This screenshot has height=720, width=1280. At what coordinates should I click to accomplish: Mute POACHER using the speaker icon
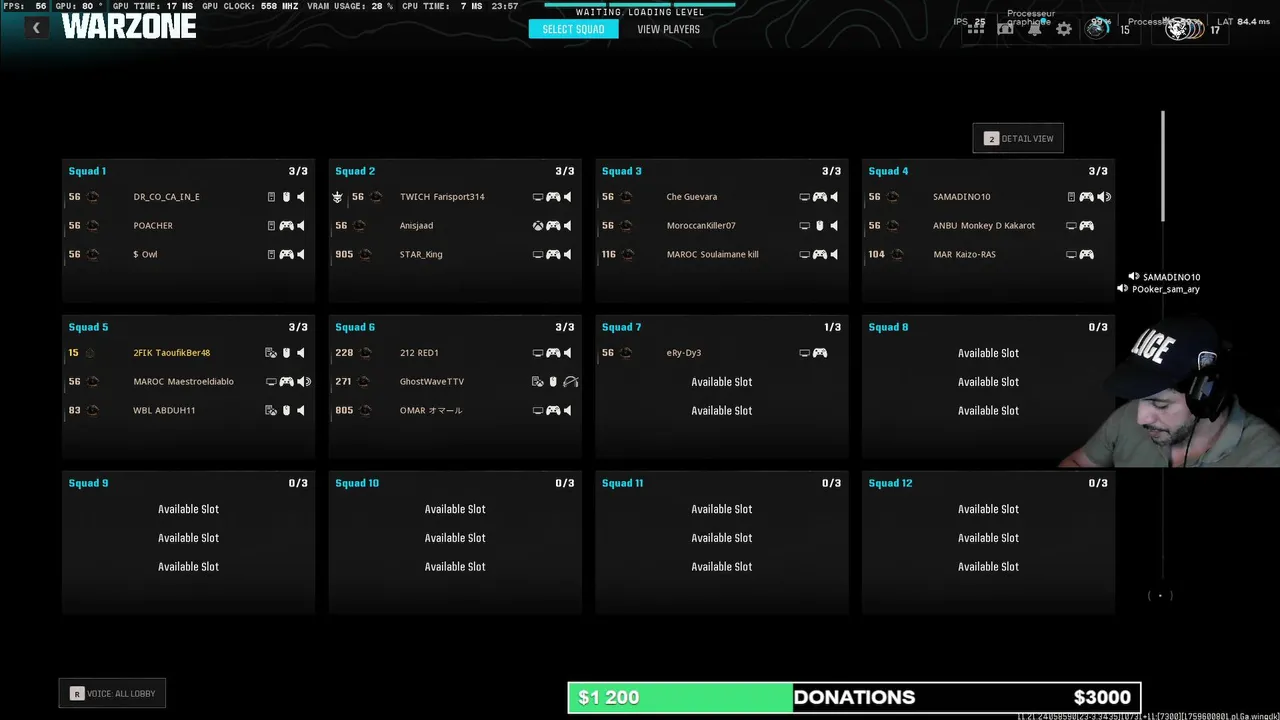[x=301, y=226]
